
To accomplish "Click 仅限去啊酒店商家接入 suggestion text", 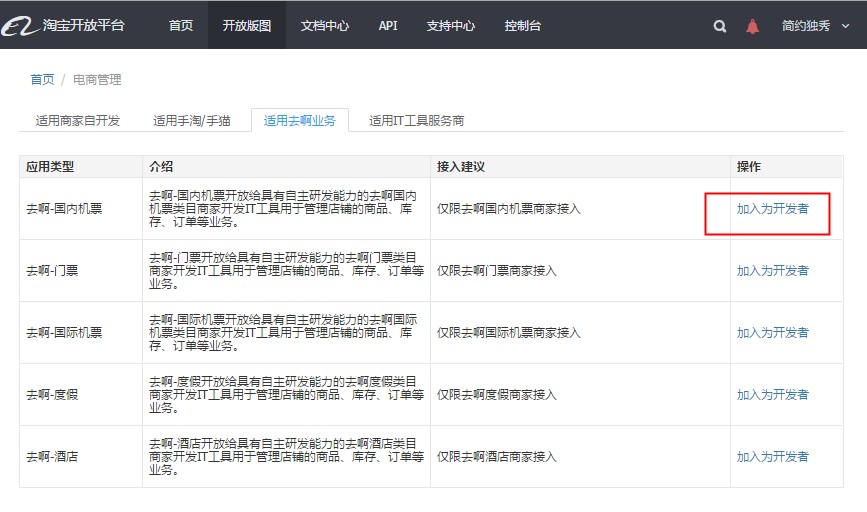I will [497, 457].
